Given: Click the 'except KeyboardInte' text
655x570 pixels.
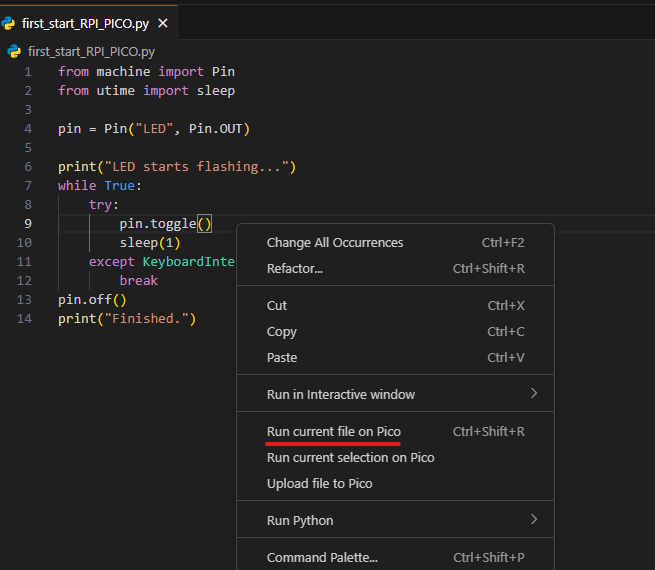Looking at the screenshot, I should pos(162,262).
